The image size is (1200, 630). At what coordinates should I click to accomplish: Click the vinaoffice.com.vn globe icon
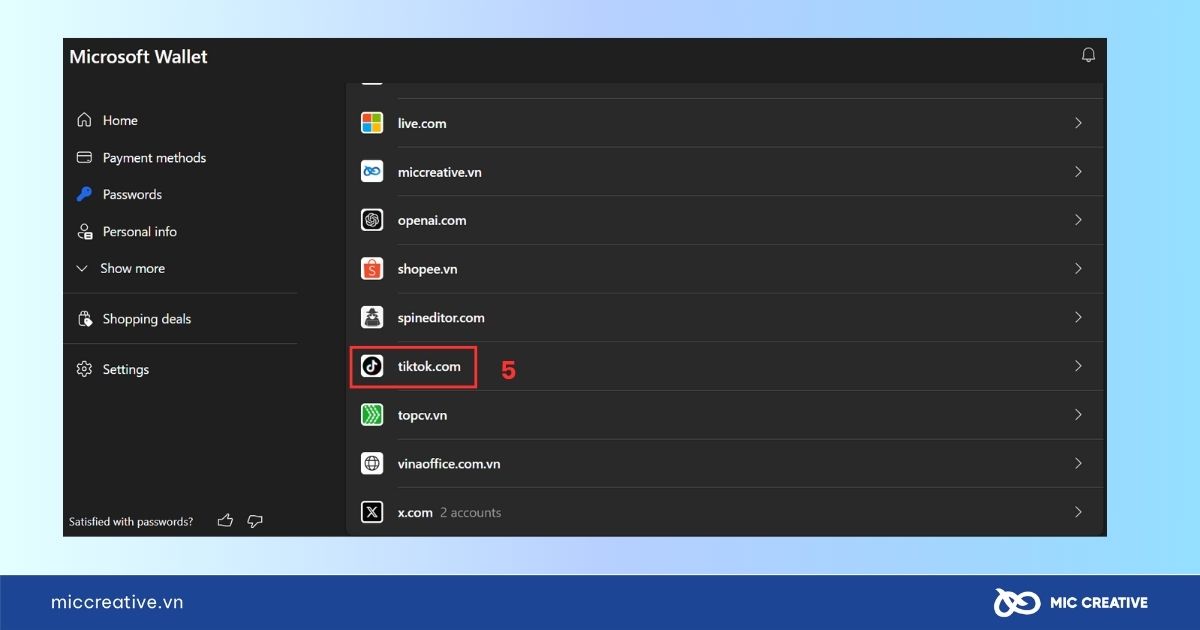point(372,463)
